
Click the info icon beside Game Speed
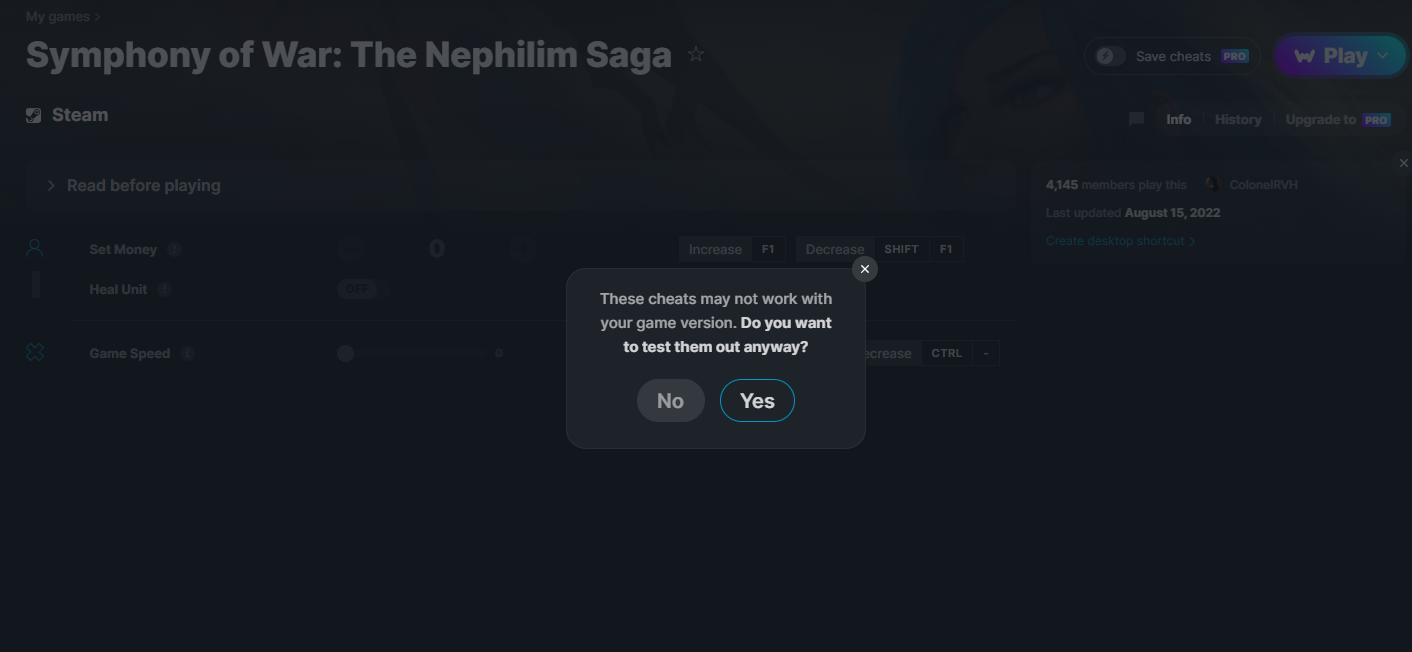[x=187, y=353]
